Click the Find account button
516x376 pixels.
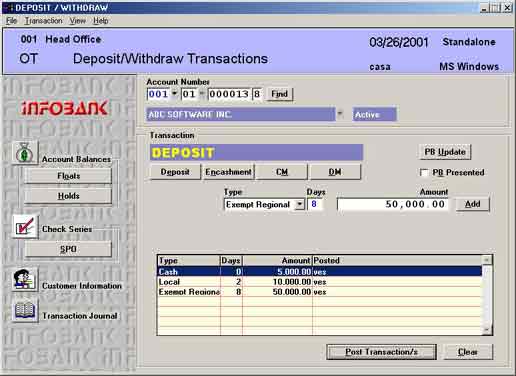pos(279,94)
